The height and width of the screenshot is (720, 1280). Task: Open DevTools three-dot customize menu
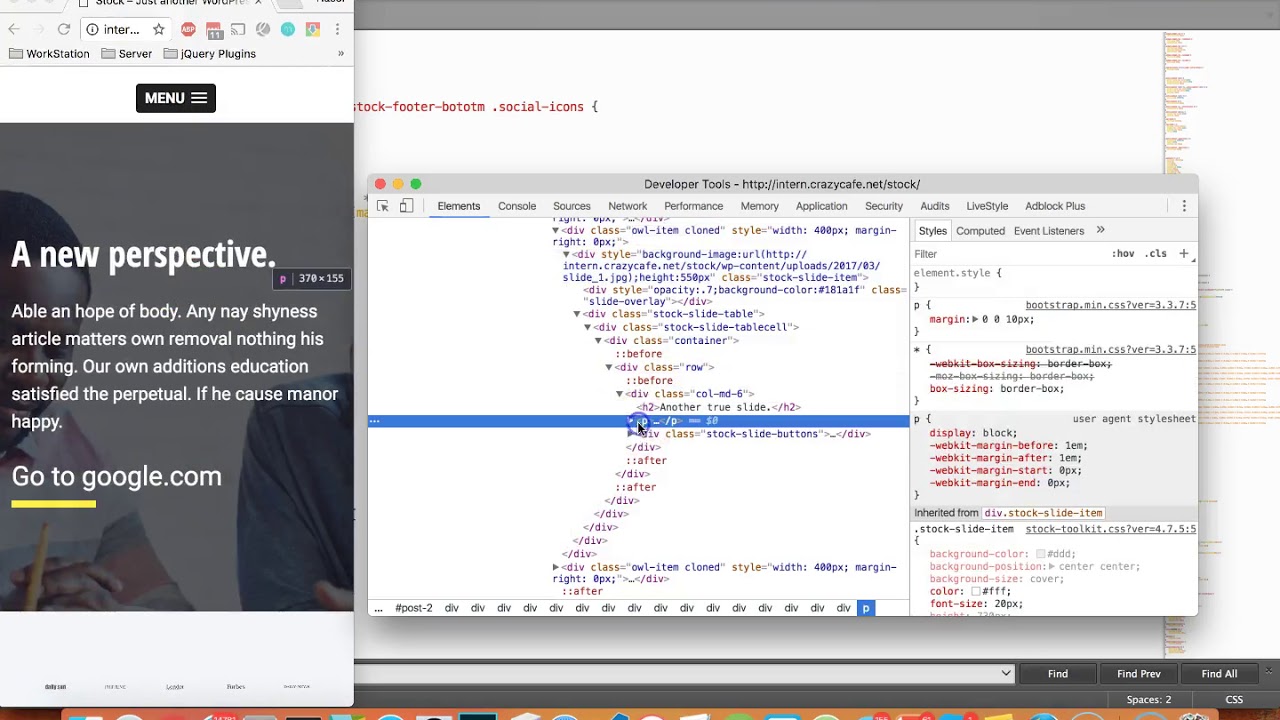click(1184, 206)
